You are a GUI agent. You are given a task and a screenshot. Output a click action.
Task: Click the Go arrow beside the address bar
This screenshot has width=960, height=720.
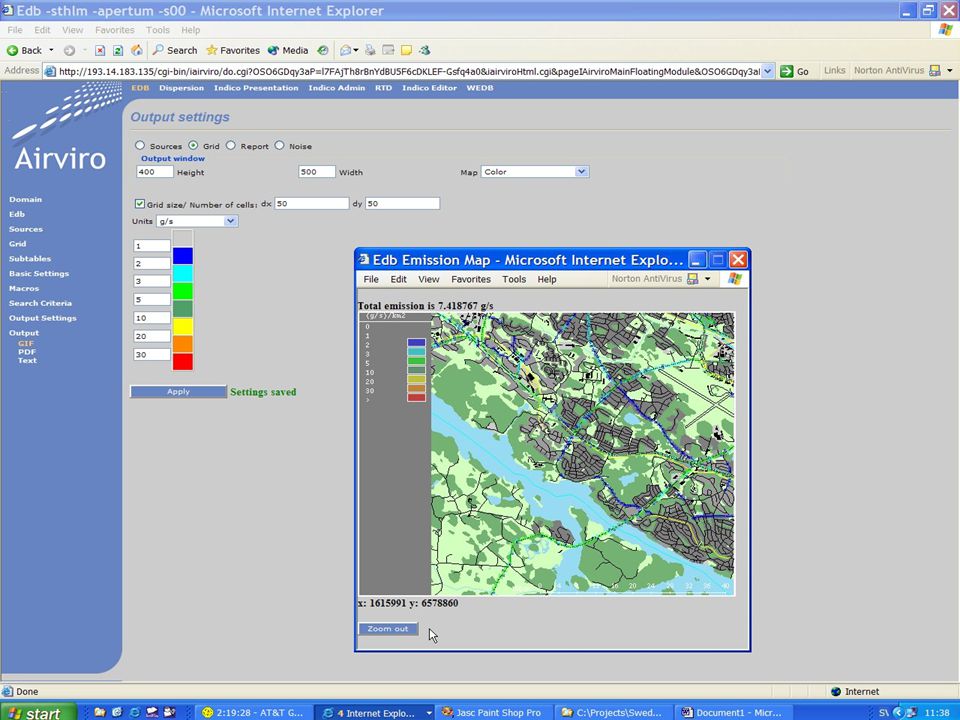[x=787, y=71]
